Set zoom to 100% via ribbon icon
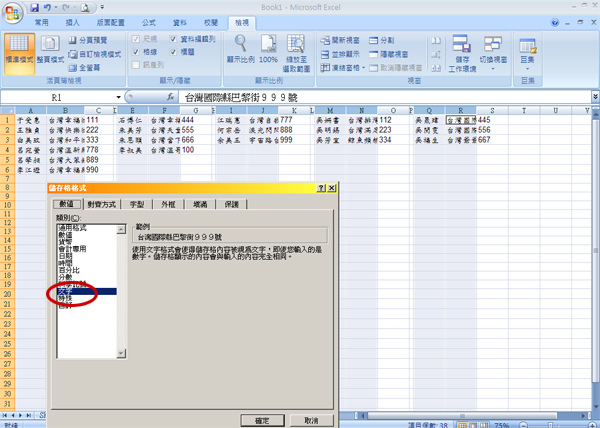This screenshot has width=600, height=428. (268, 49)
